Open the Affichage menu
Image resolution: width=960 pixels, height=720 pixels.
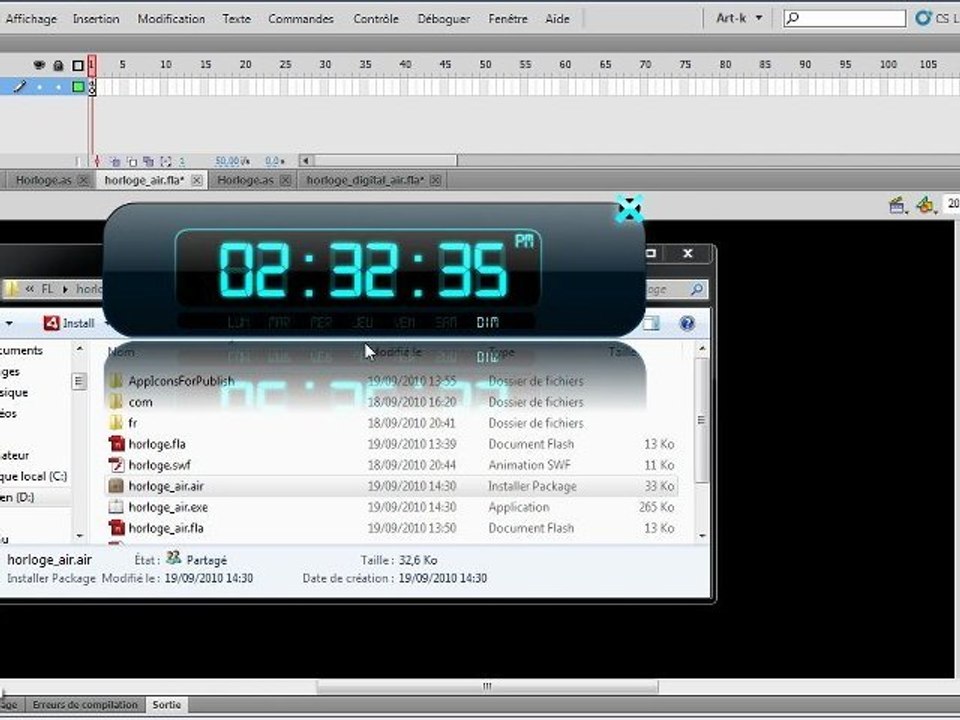tap(31, 19)
